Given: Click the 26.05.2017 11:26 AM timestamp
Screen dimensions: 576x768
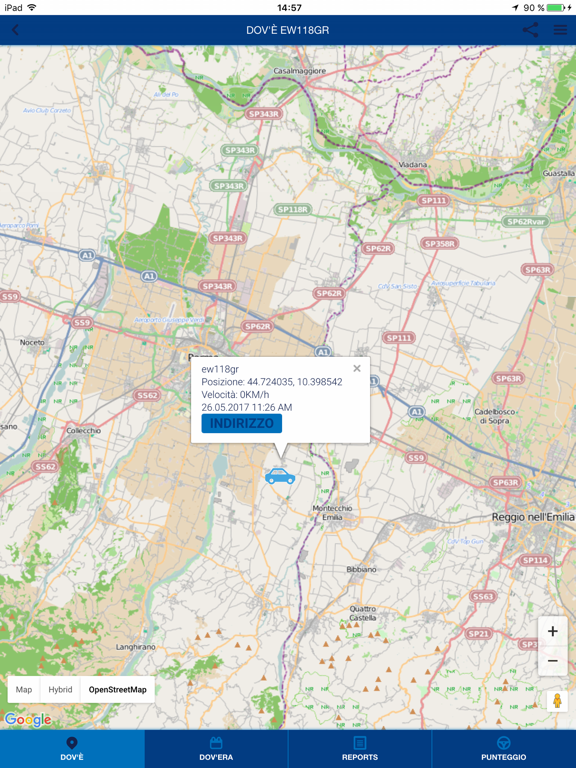Looking at the screenshot, I should (x=247, y=408).
